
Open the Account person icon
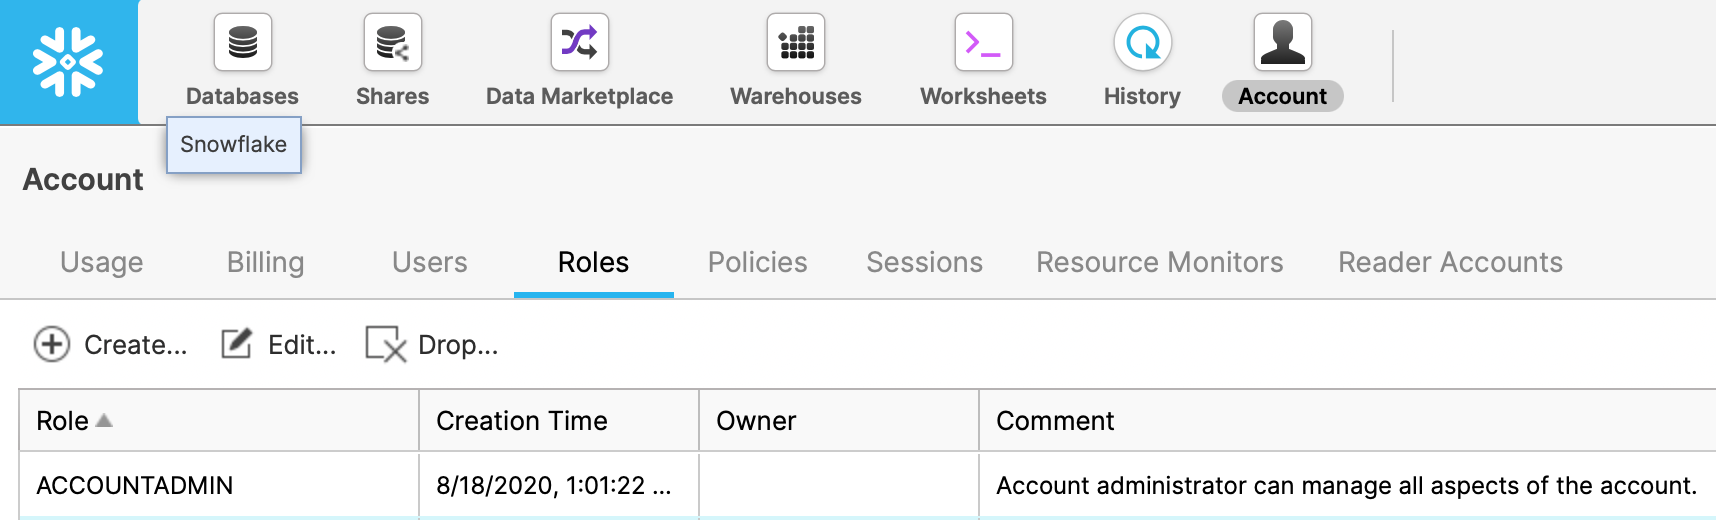click(x=1283, y=42)
